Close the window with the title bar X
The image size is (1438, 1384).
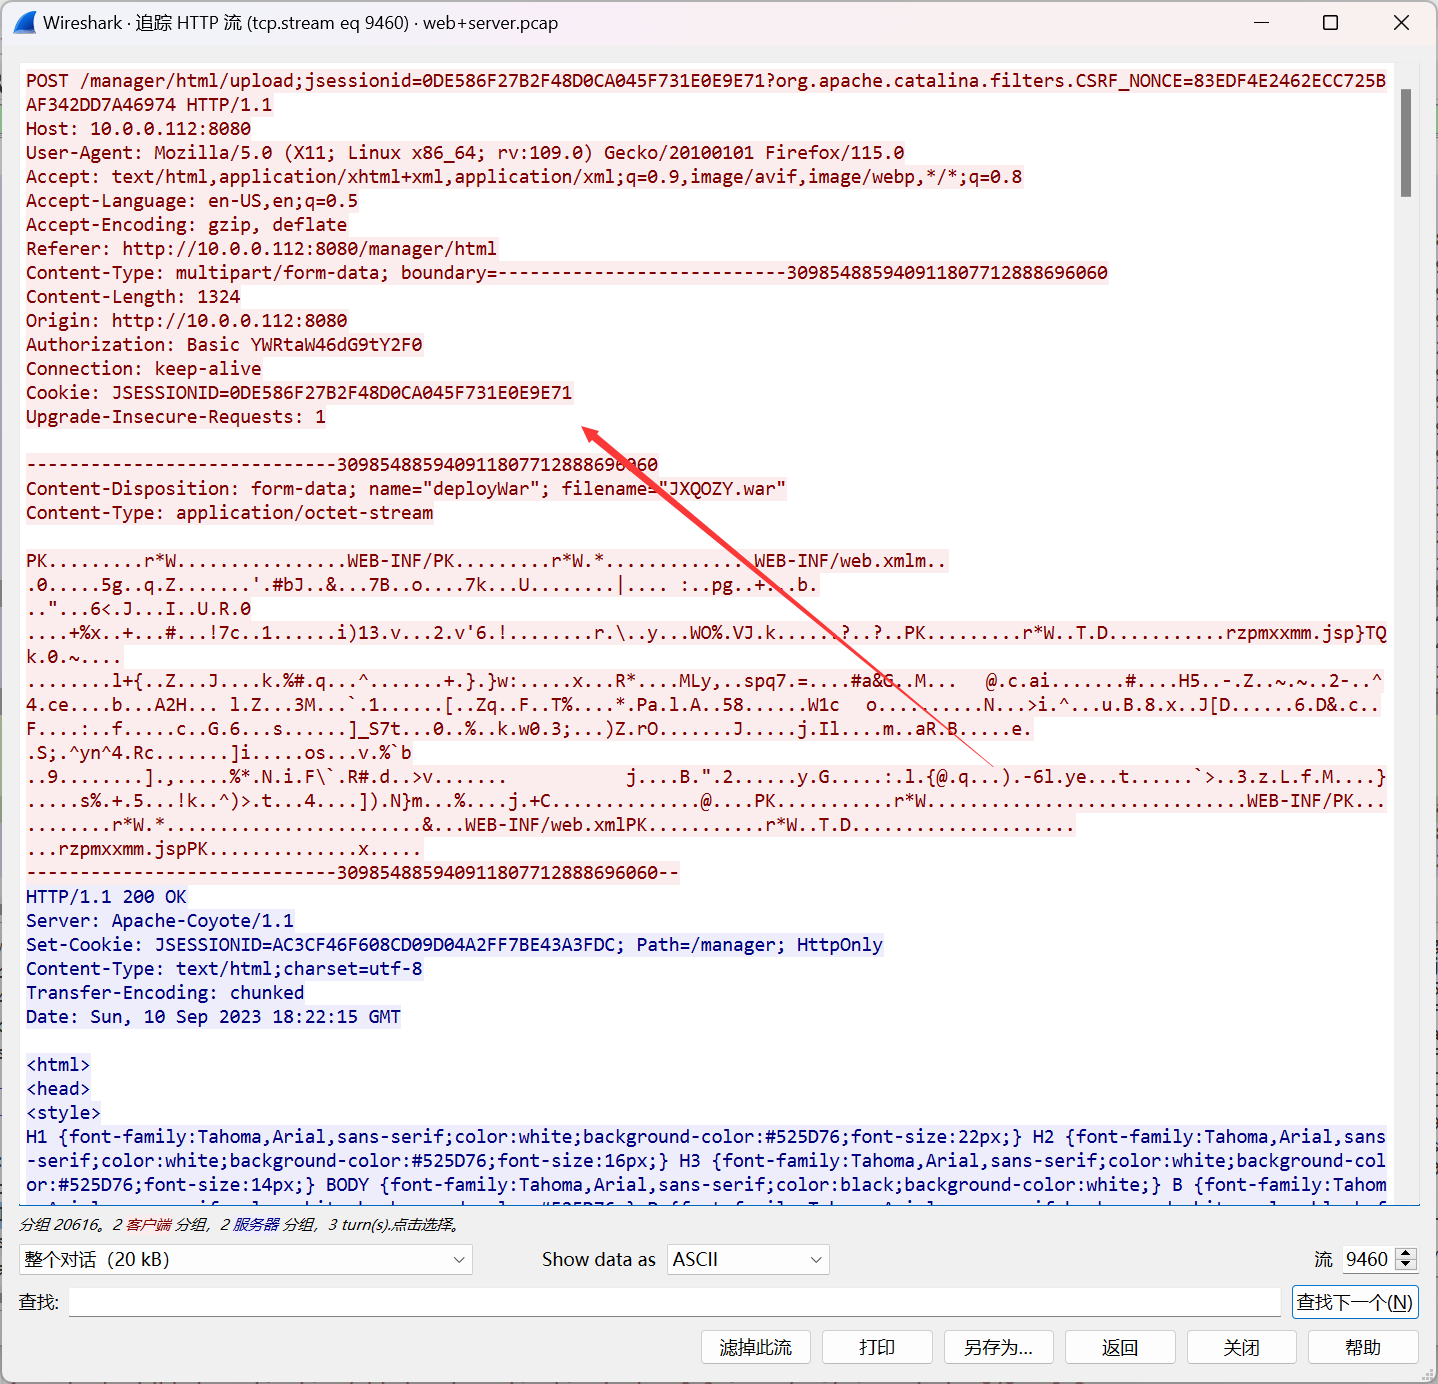(x=1401, y=22)
